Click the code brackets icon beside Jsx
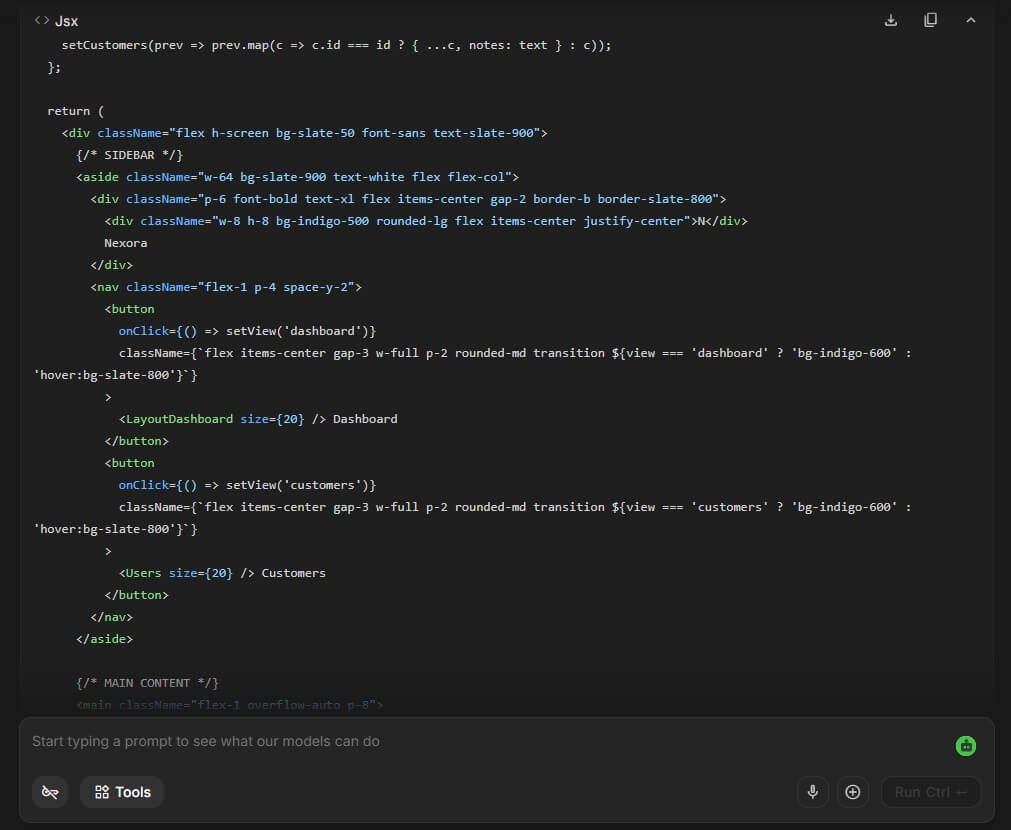Viewport: 1011px width, 830px height. tap(42, 21)
